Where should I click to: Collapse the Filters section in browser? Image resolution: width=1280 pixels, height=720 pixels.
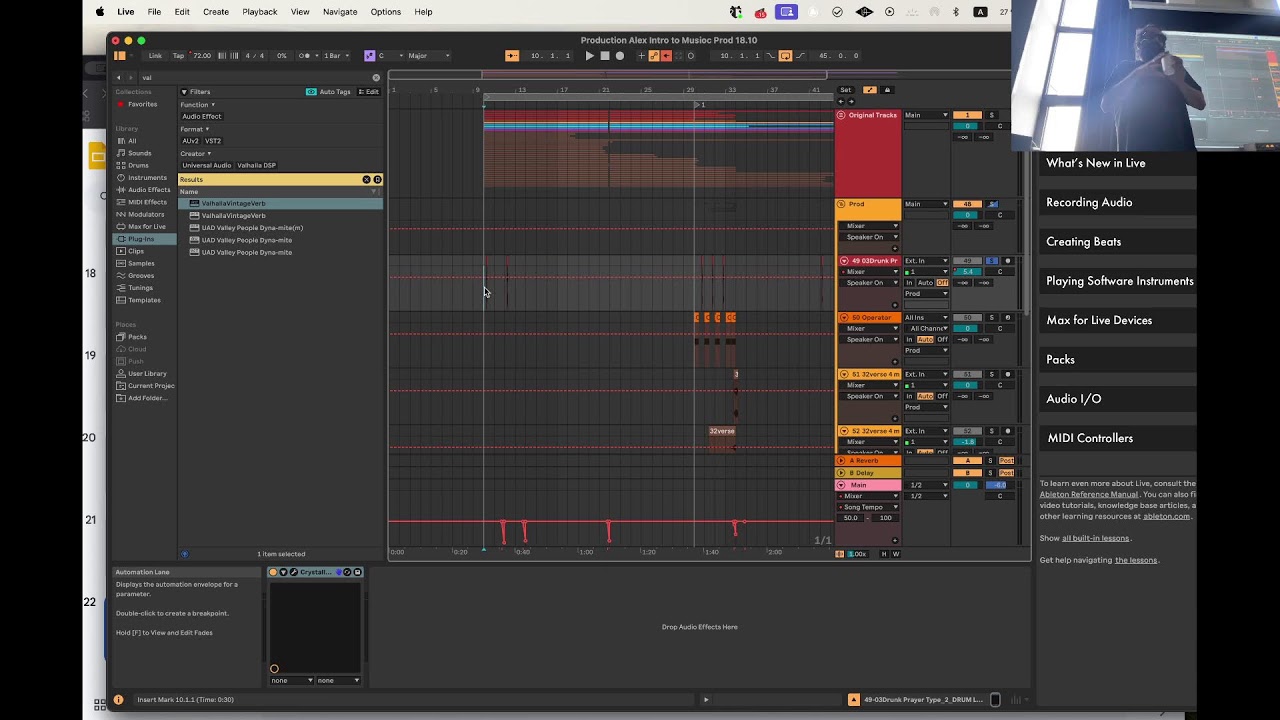click(x=184, y=92)
